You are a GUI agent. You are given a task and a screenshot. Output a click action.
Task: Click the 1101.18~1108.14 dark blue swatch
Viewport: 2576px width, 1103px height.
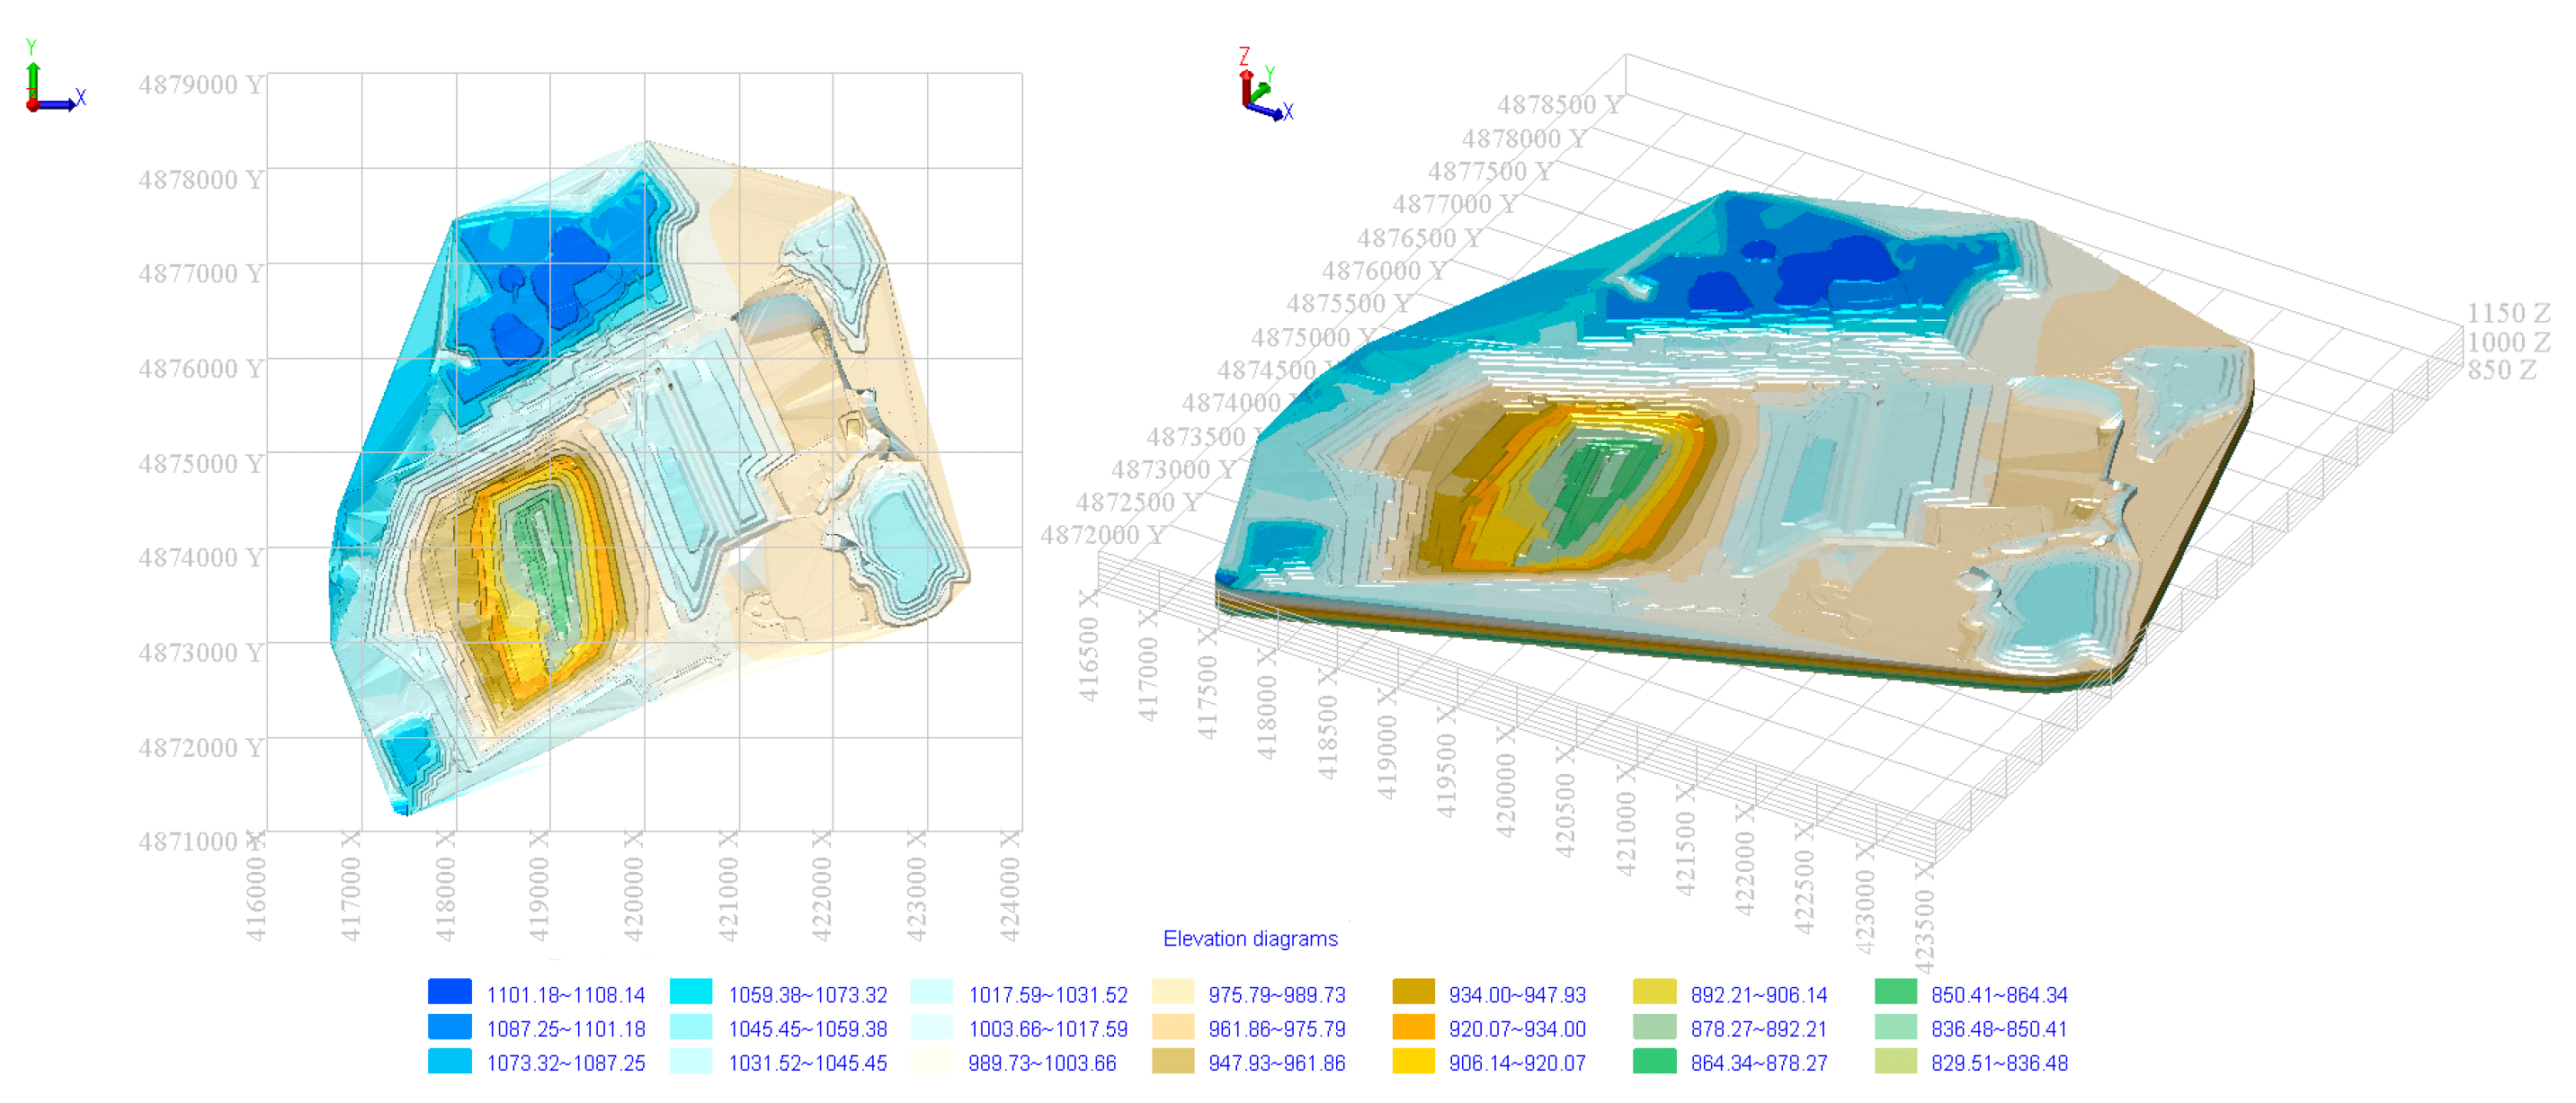449,992
